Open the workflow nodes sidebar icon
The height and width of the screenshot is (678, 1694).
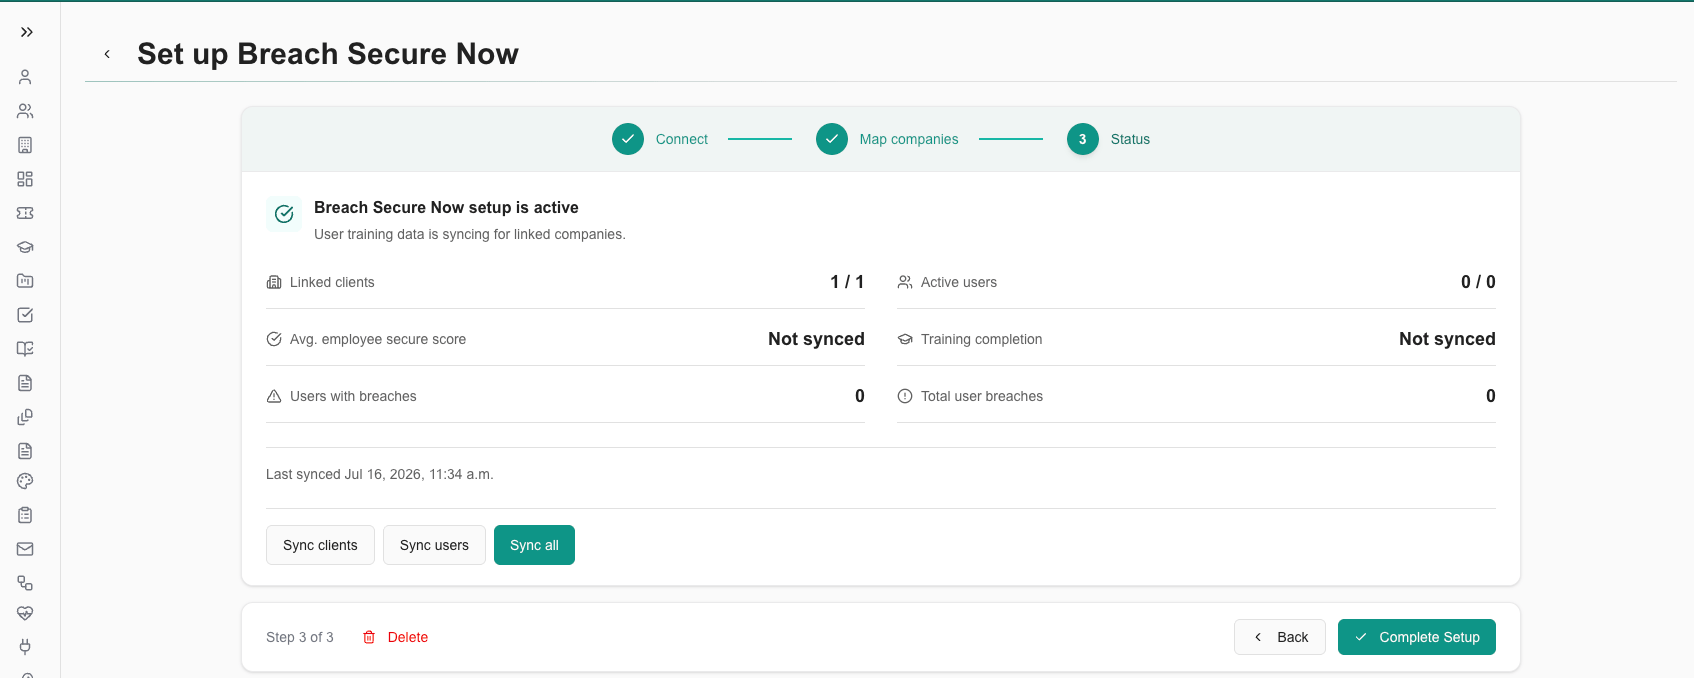coord(25,583)
